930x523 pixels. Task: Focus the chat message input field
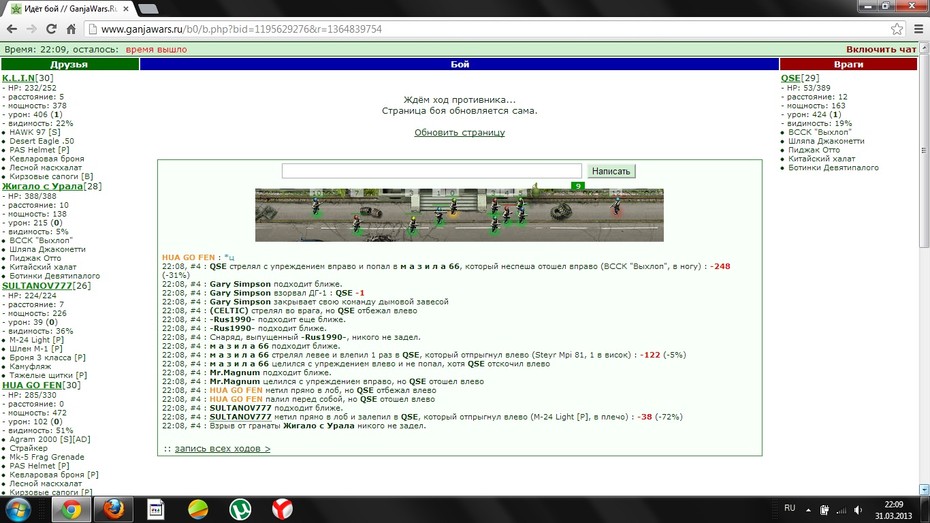pos(432,171)
